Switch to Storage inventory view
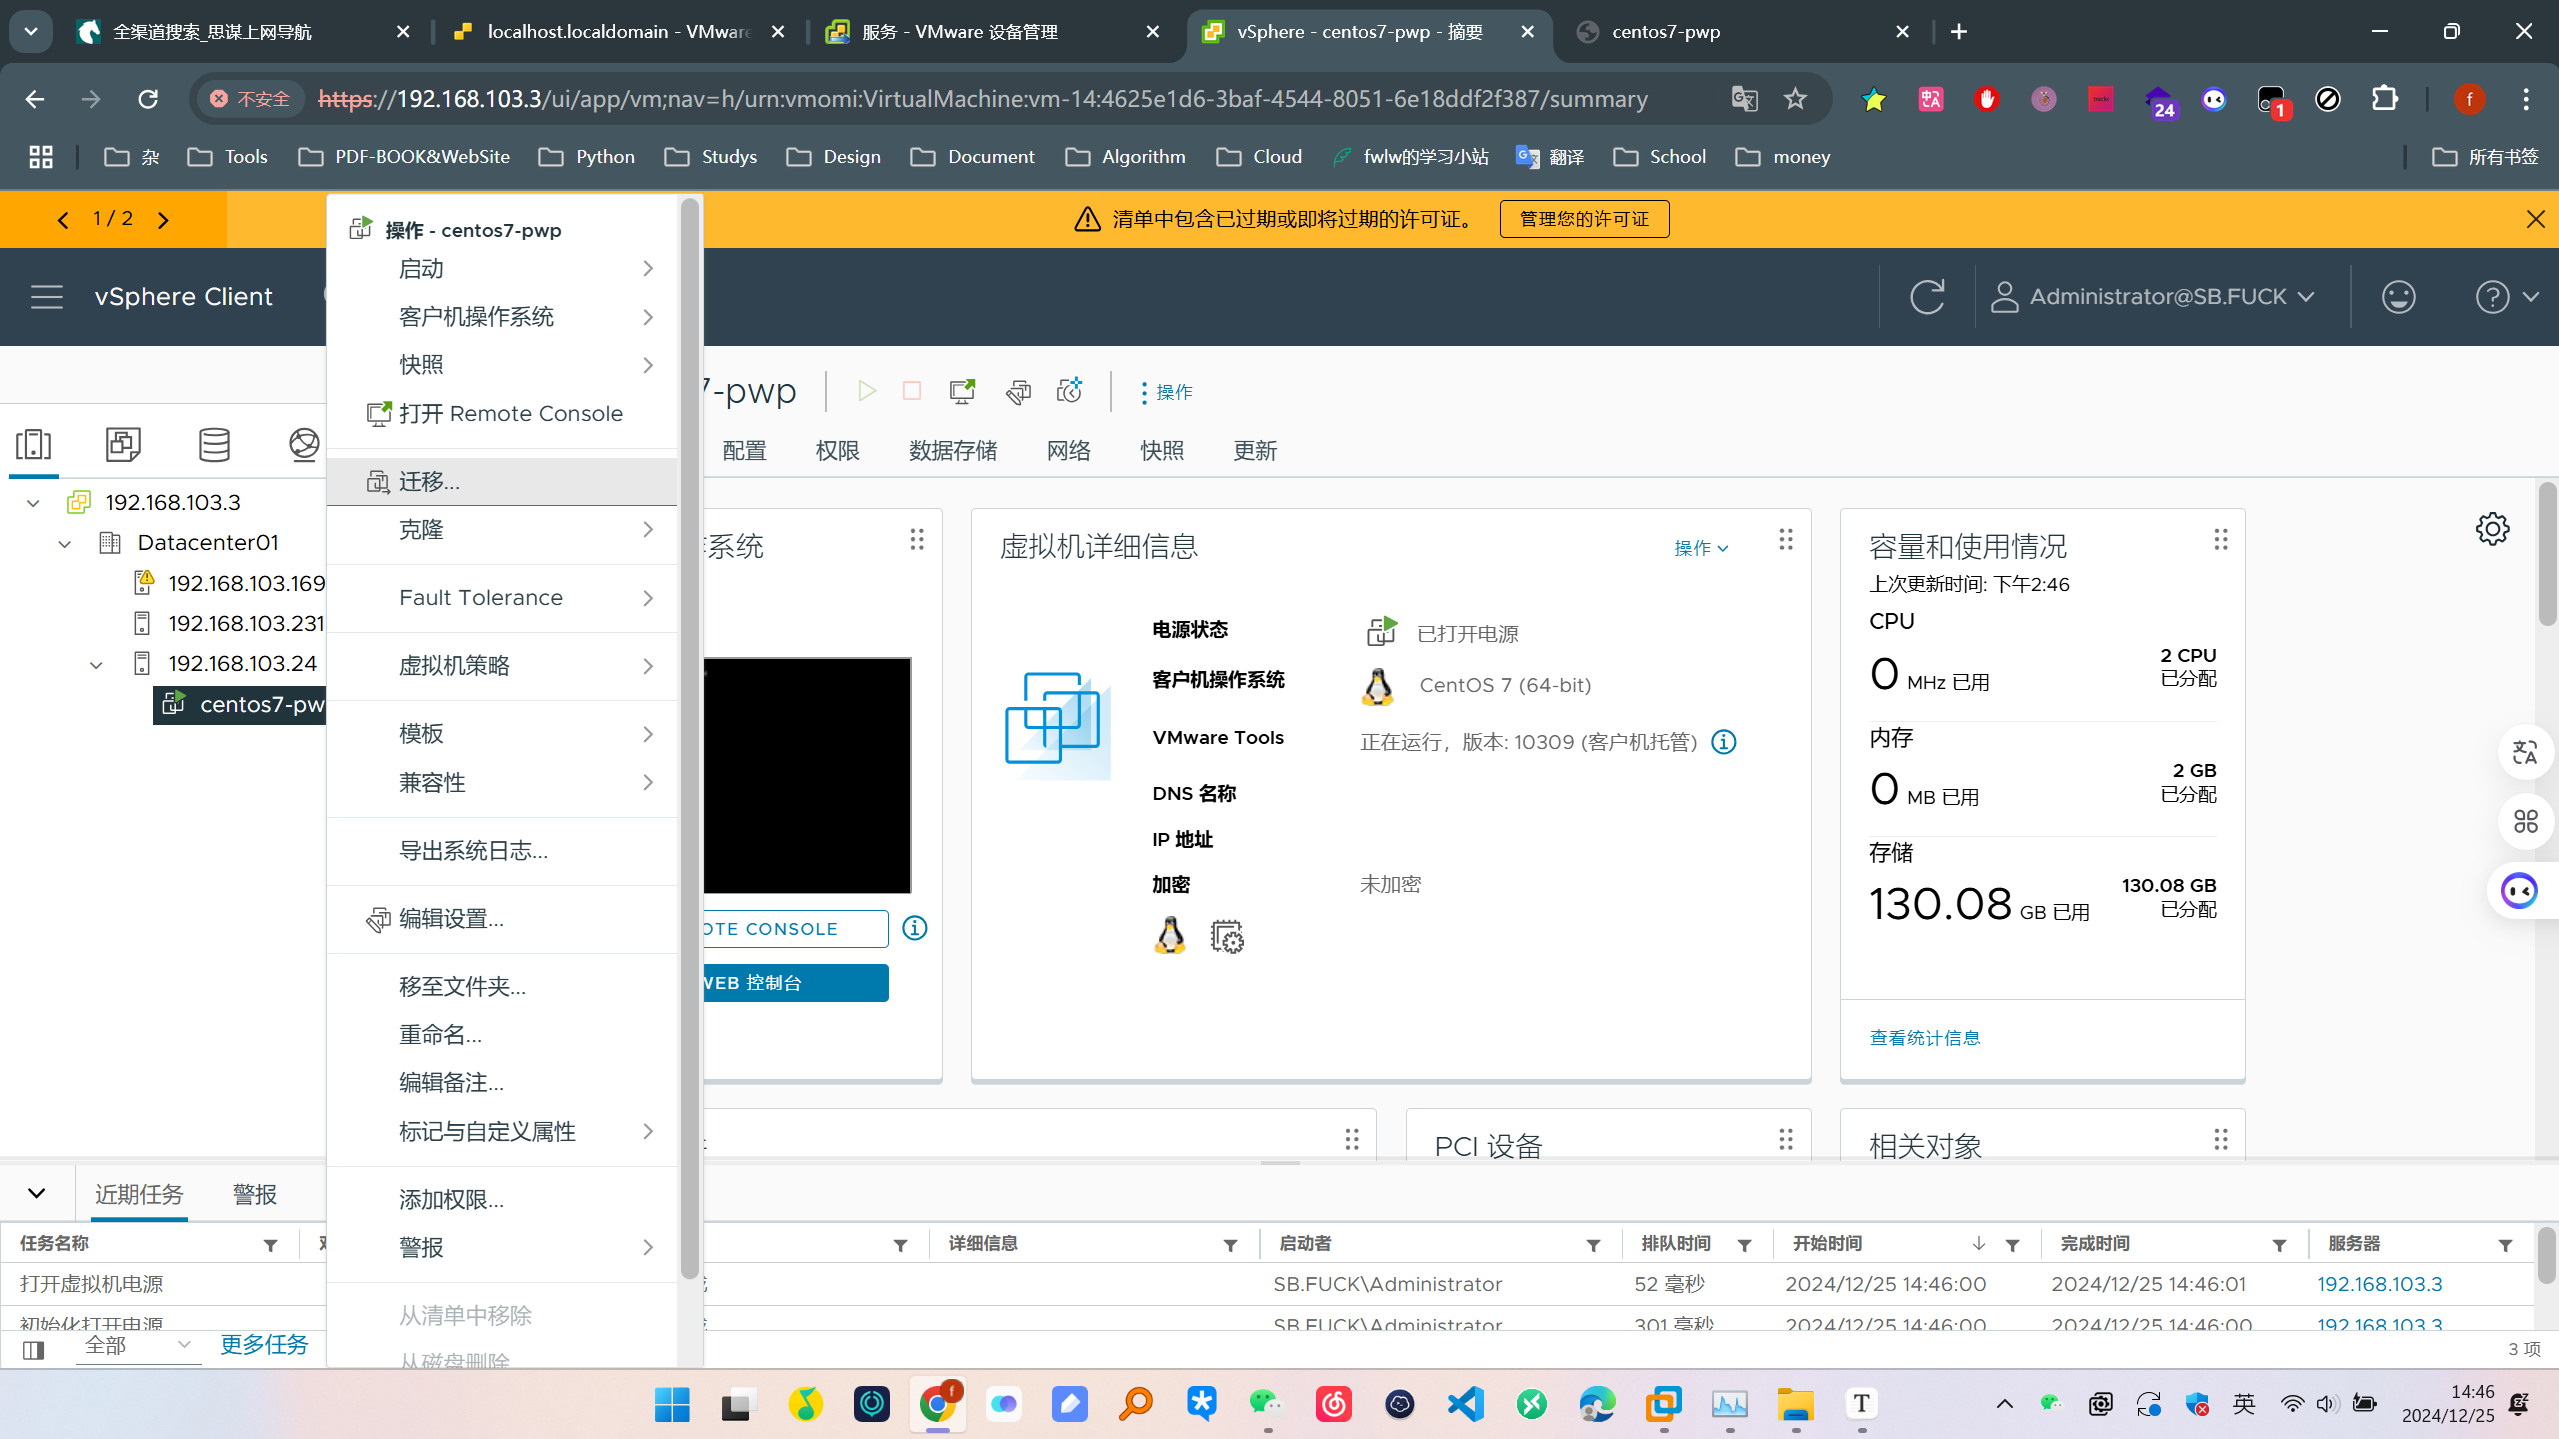The height and width of the screenshot is (1439, 2559). [x=214, y=444]
